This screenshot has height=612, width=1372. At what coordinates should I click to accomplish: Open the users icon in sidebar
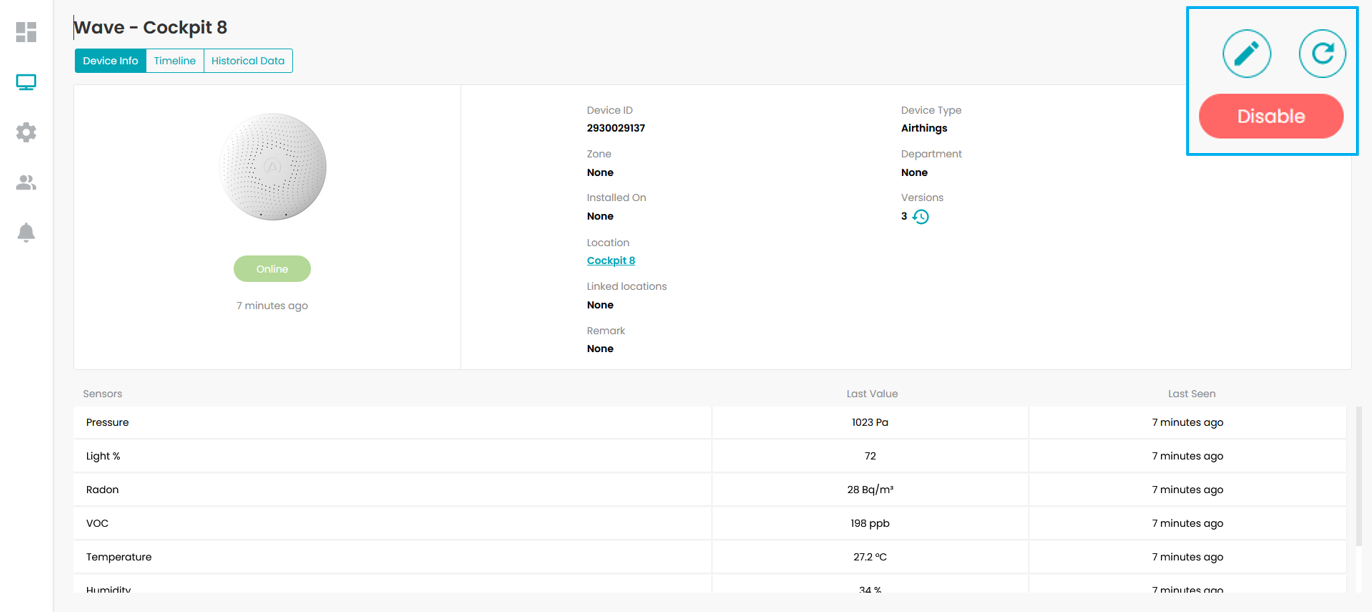pyautogui.click(x=26, y=182)
